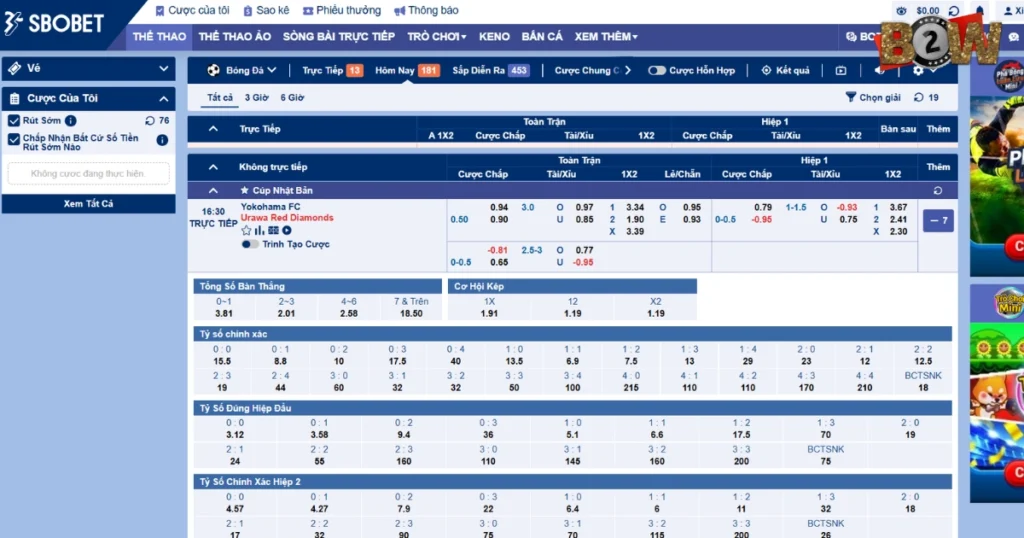Select the Tất cả time filter
The height and width of the screenshot is (538, 1024).
(219, 97)
